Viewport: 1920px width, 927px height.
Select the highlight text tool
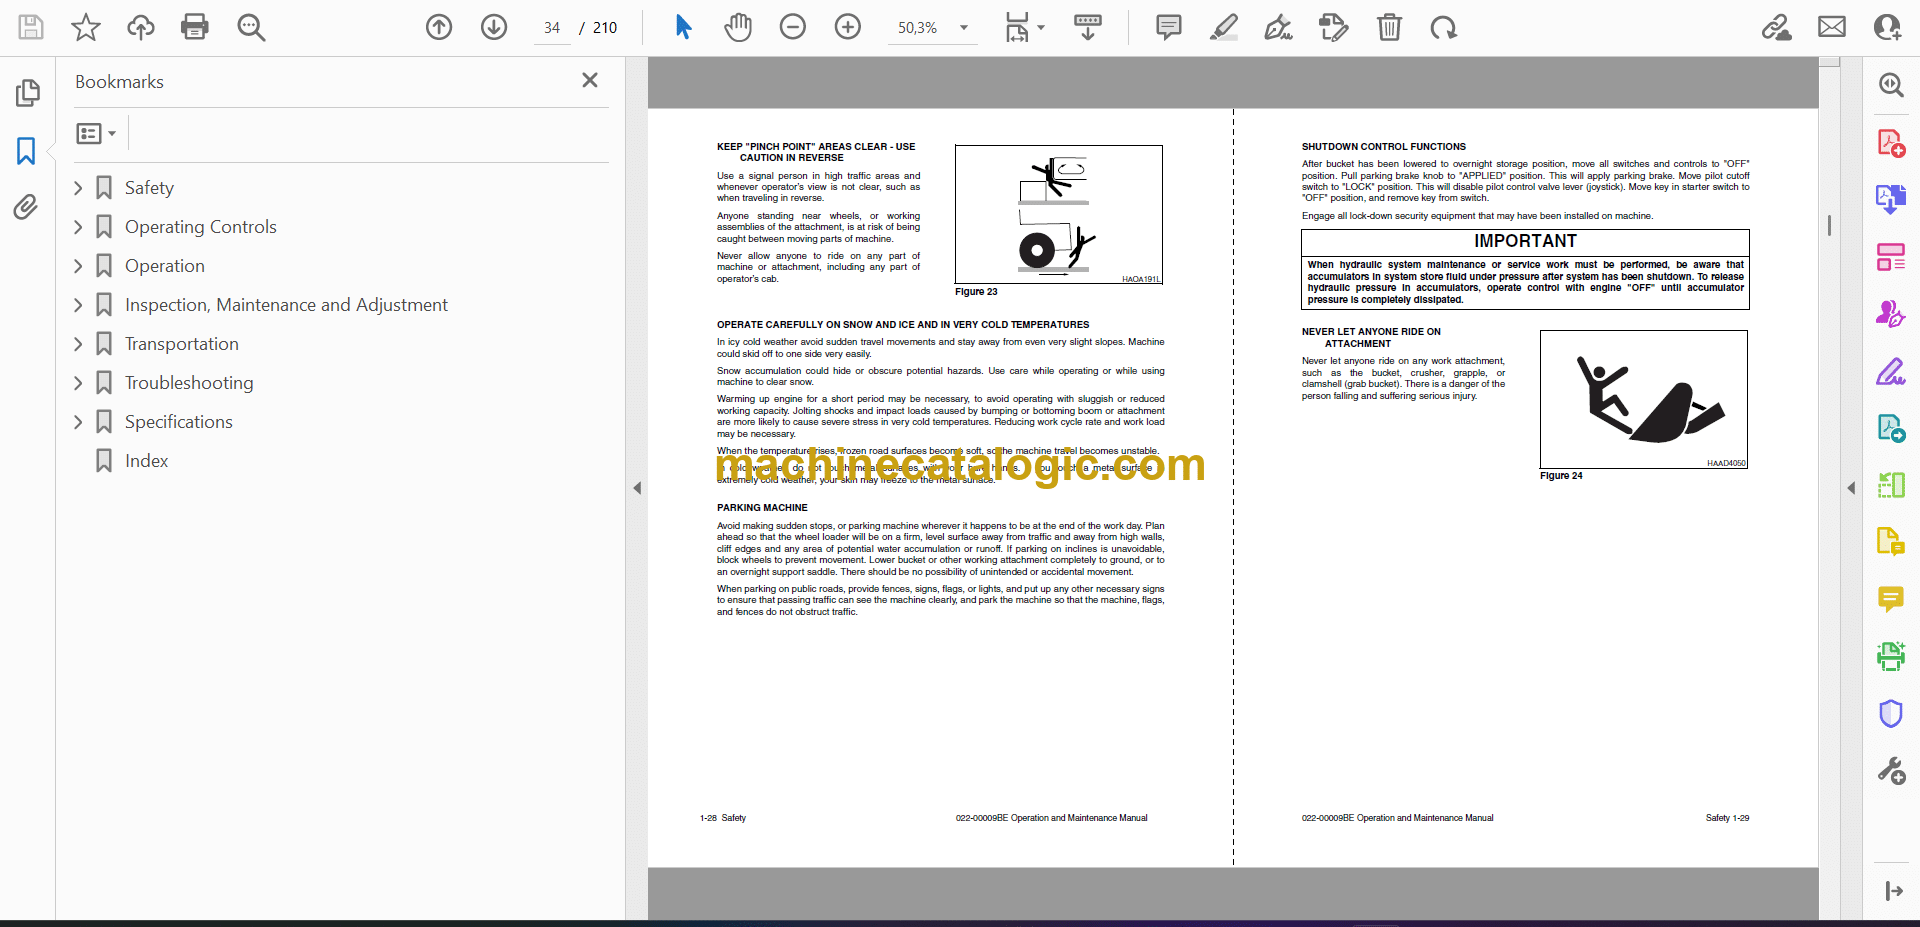[1223, 27]
